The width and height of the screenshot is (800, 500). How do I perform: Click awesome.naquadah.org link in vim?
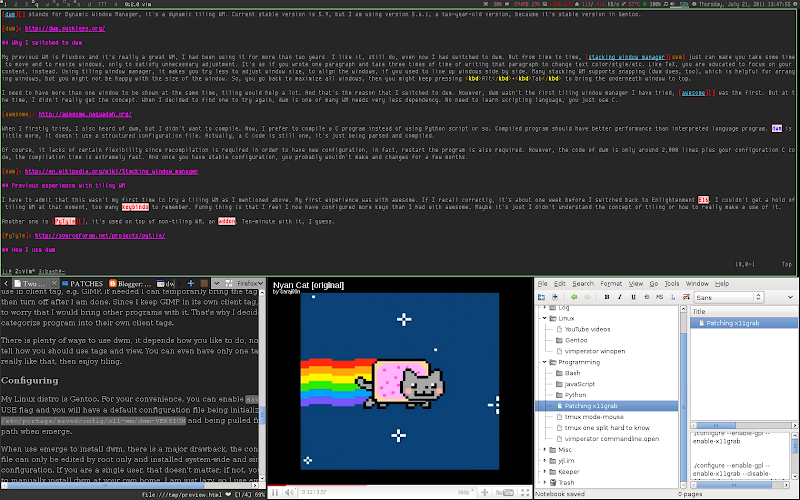pyautogui.click(x=85, y=114)
